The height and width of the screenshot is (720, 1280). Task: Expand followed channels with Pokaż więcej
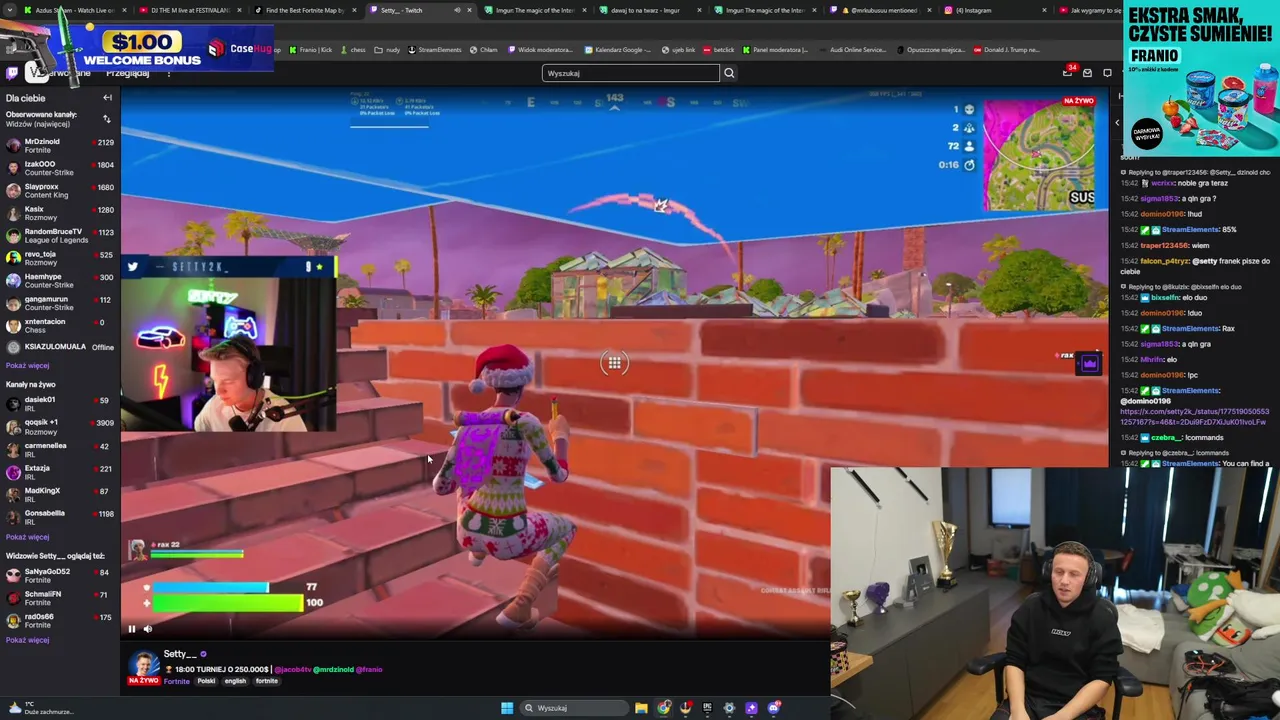pyautogui.click(x=27, y=366)
